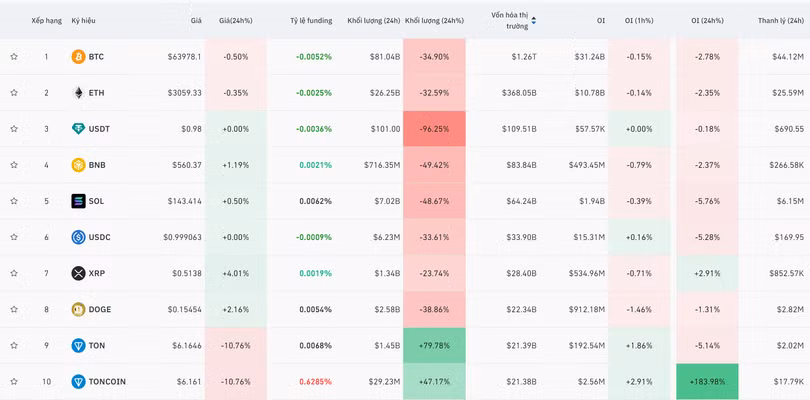
Task: Open the TON symbol link
Action: click(97, 345)
